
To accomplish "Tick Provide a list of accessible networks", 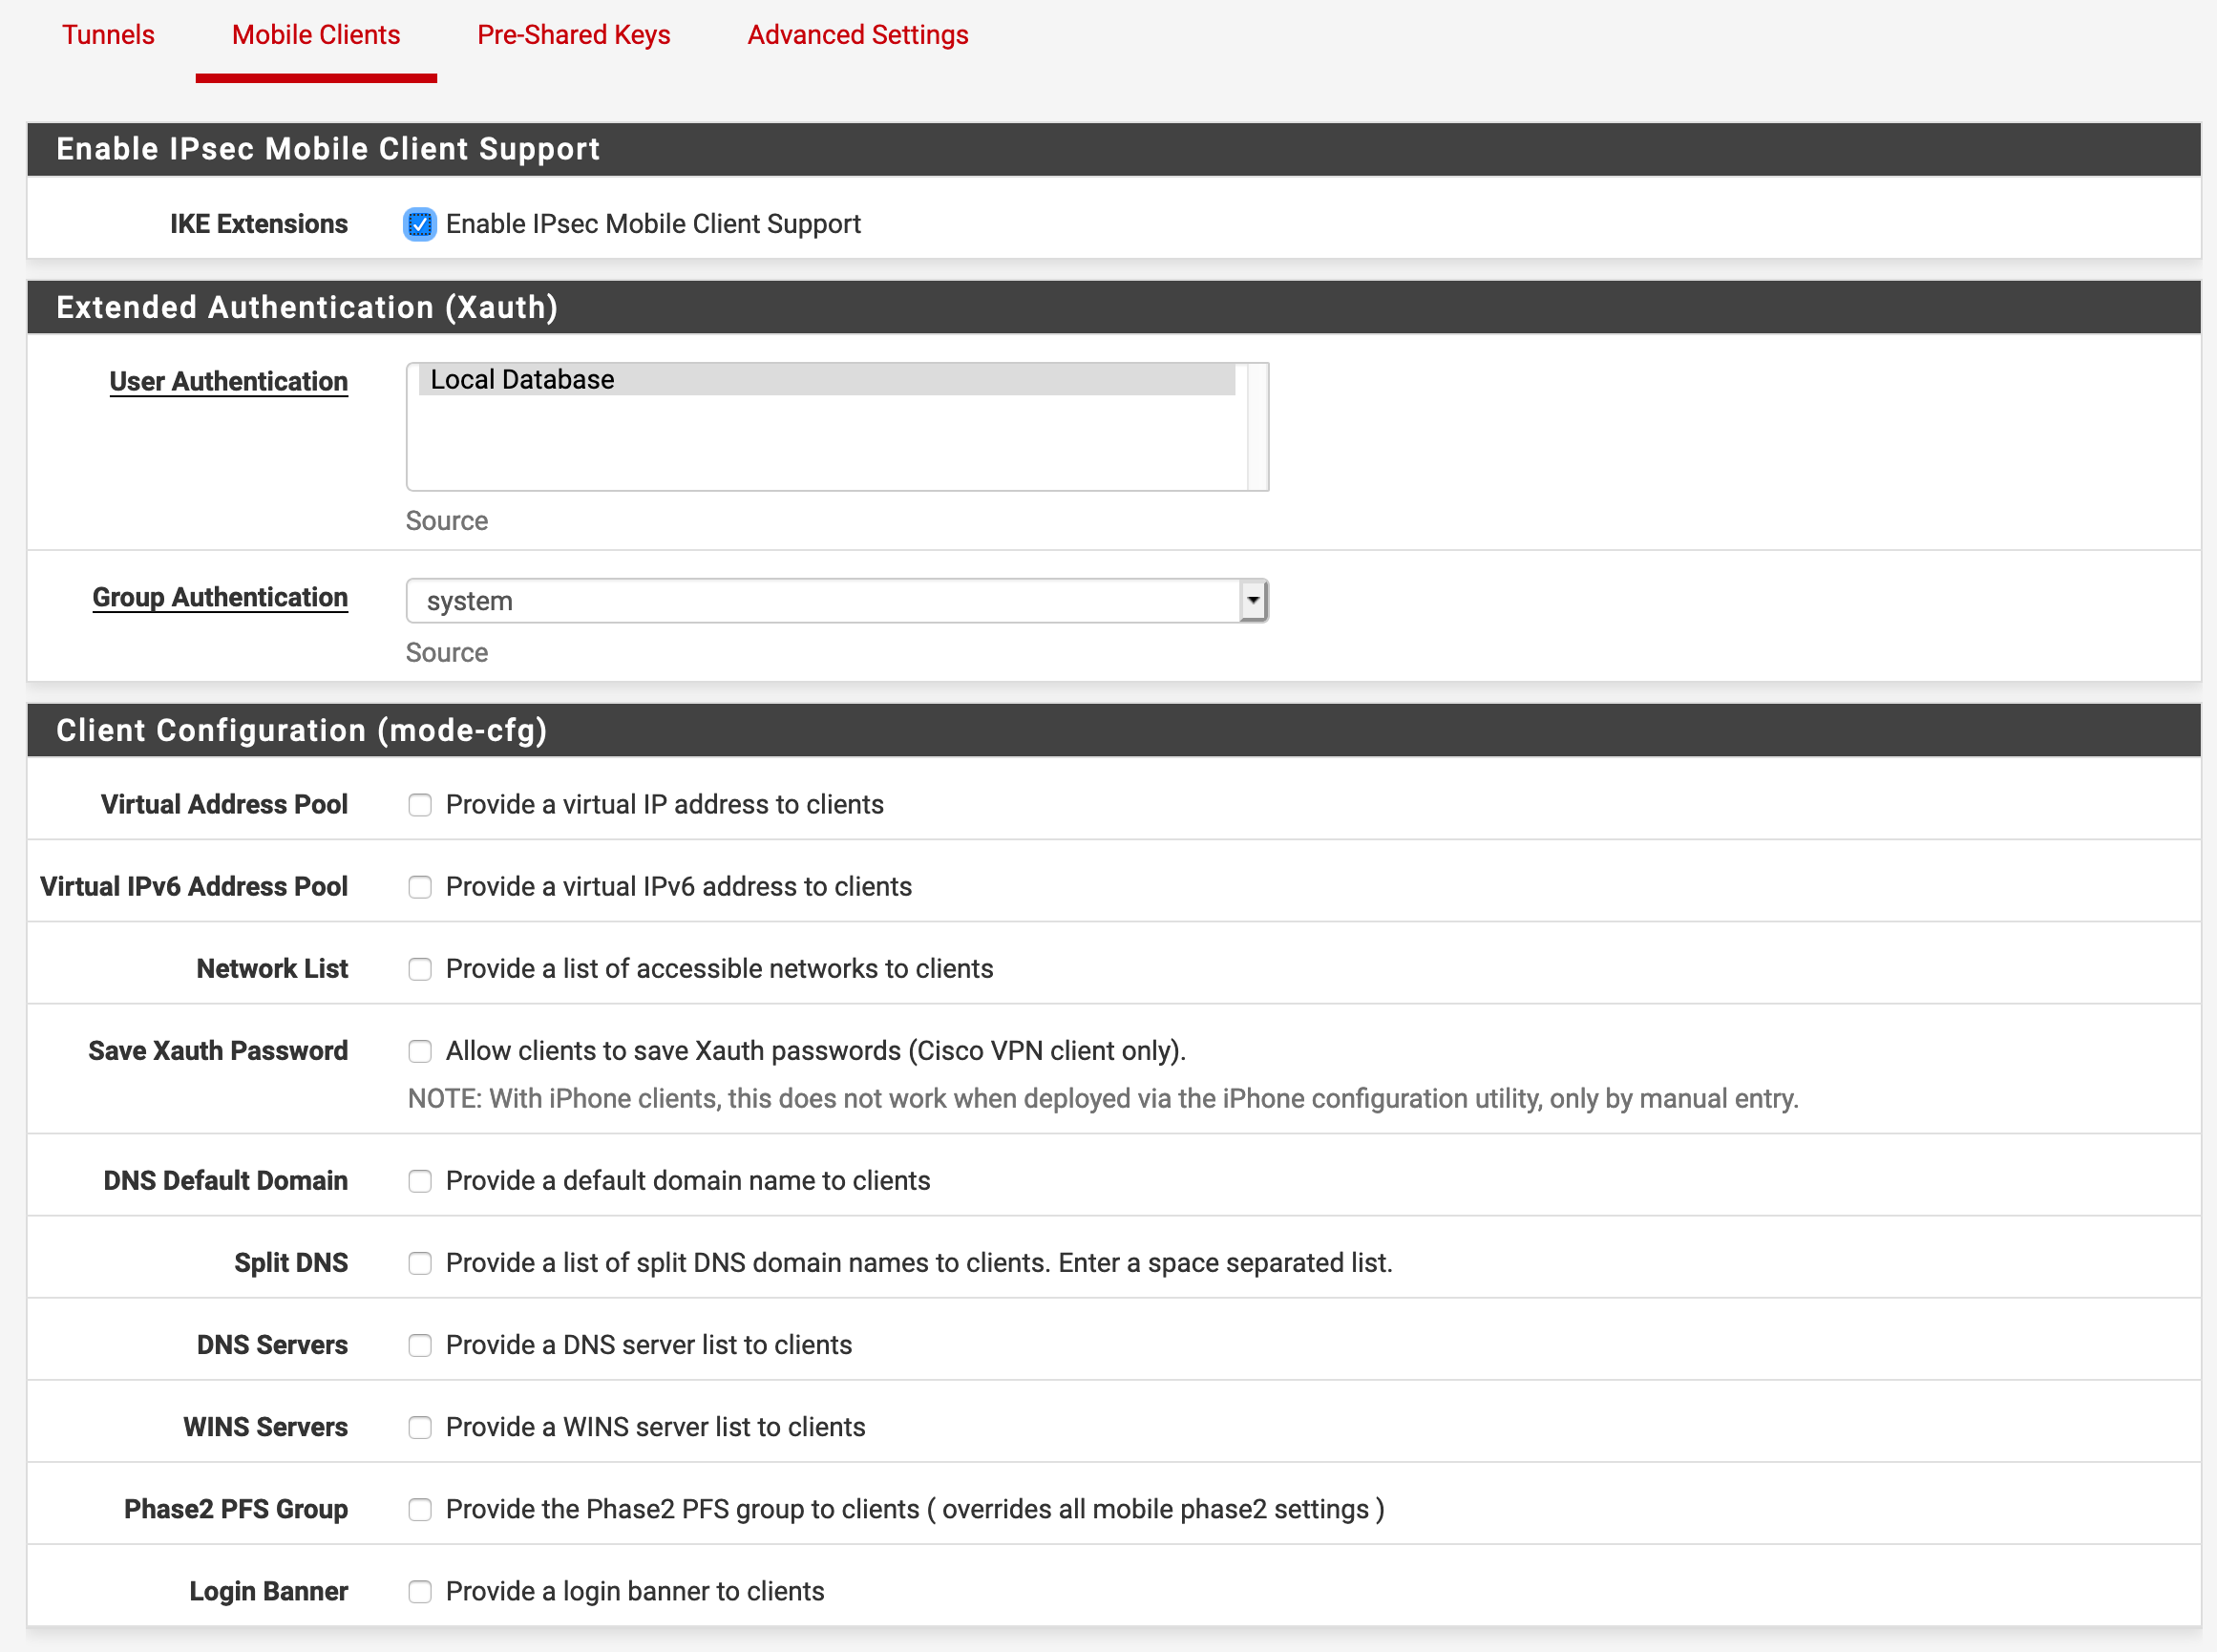I will pyautogui.click(x=420, y=969).
